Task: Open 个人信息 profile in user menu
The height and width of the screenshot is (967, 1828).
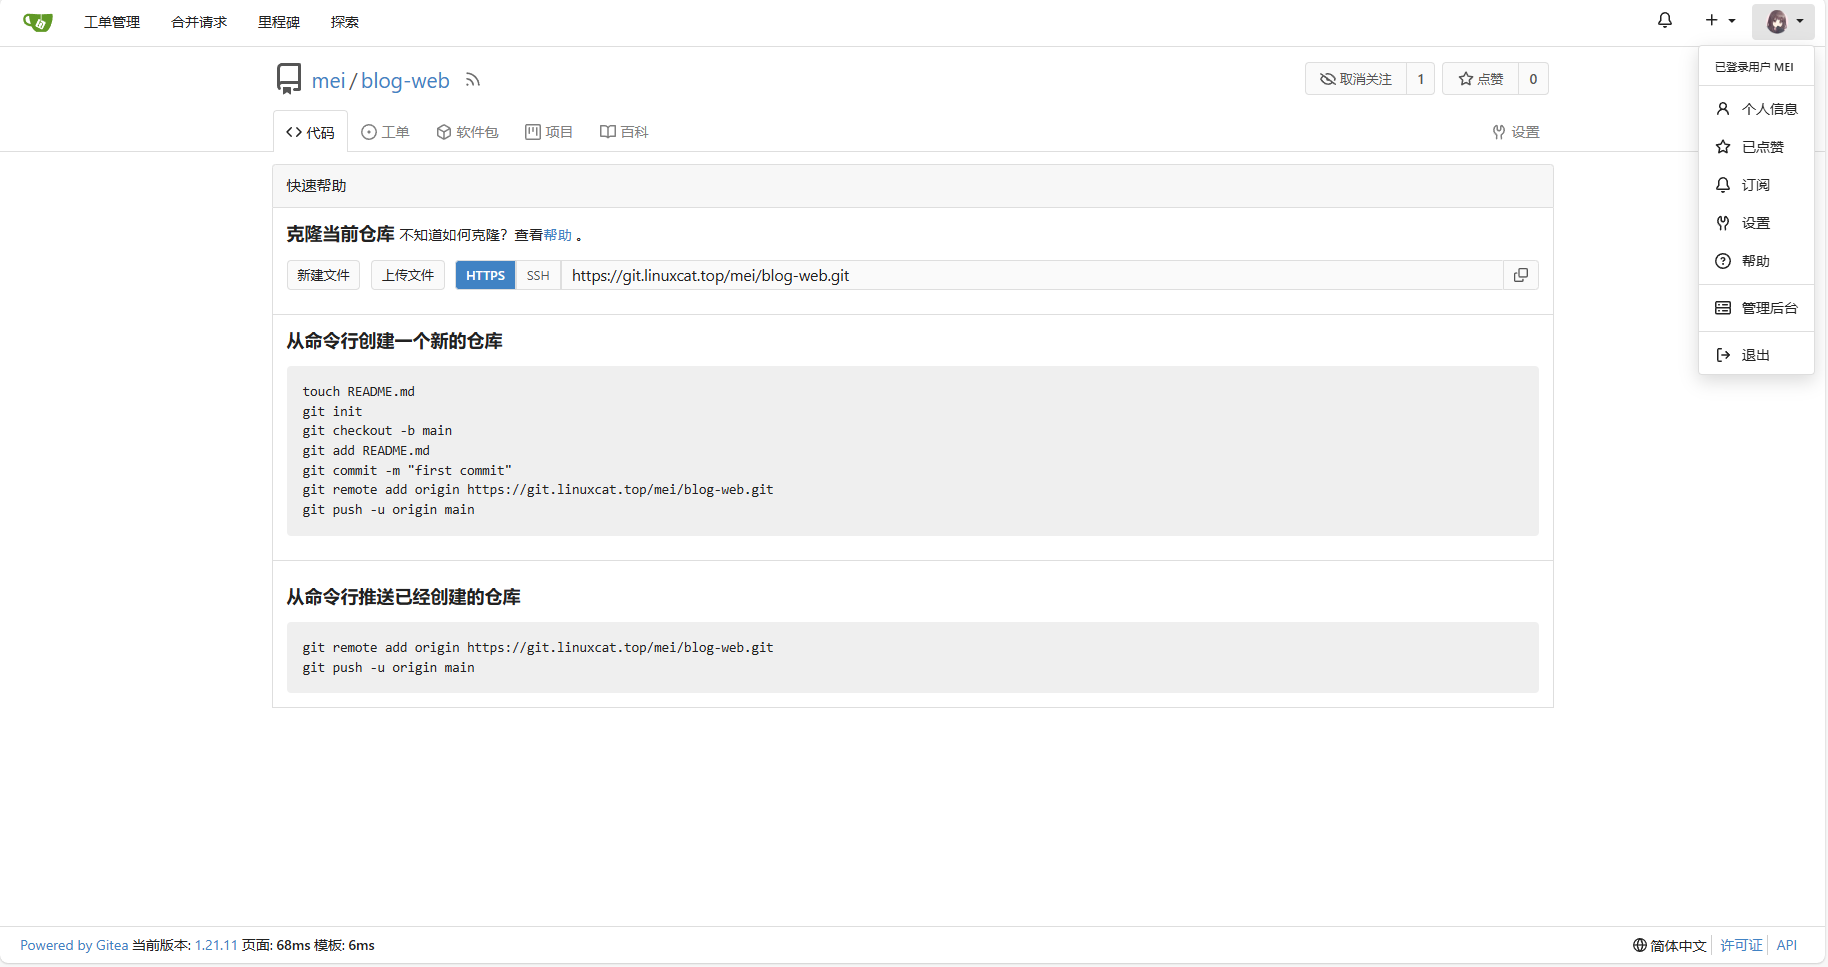Action: pos(1768,109)
